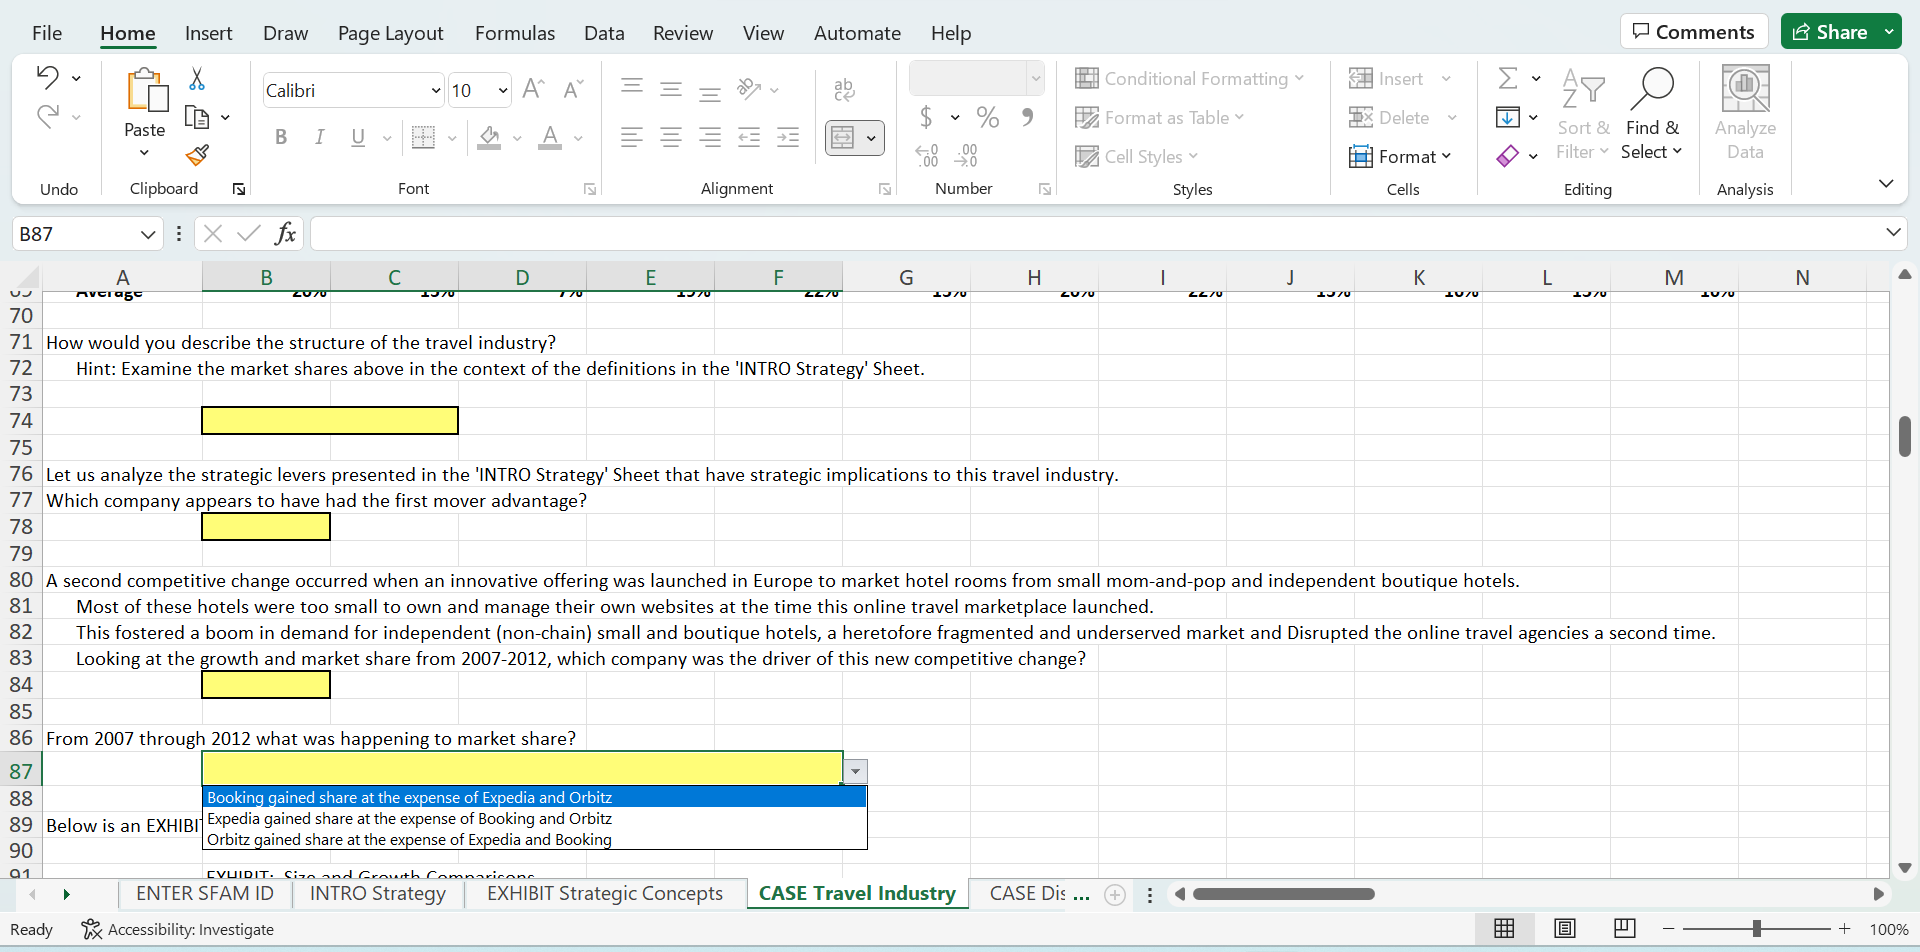Image resolution: width=1920 pixels, height=952 pixels.
Task: Open Find & Select magnifier
Action: 1651,115
